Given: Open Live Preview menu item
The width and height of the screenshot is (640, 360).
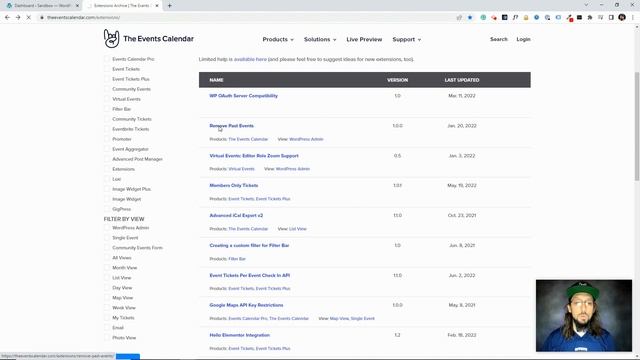Looking at the screenshot, I should [x=364, y=40].
